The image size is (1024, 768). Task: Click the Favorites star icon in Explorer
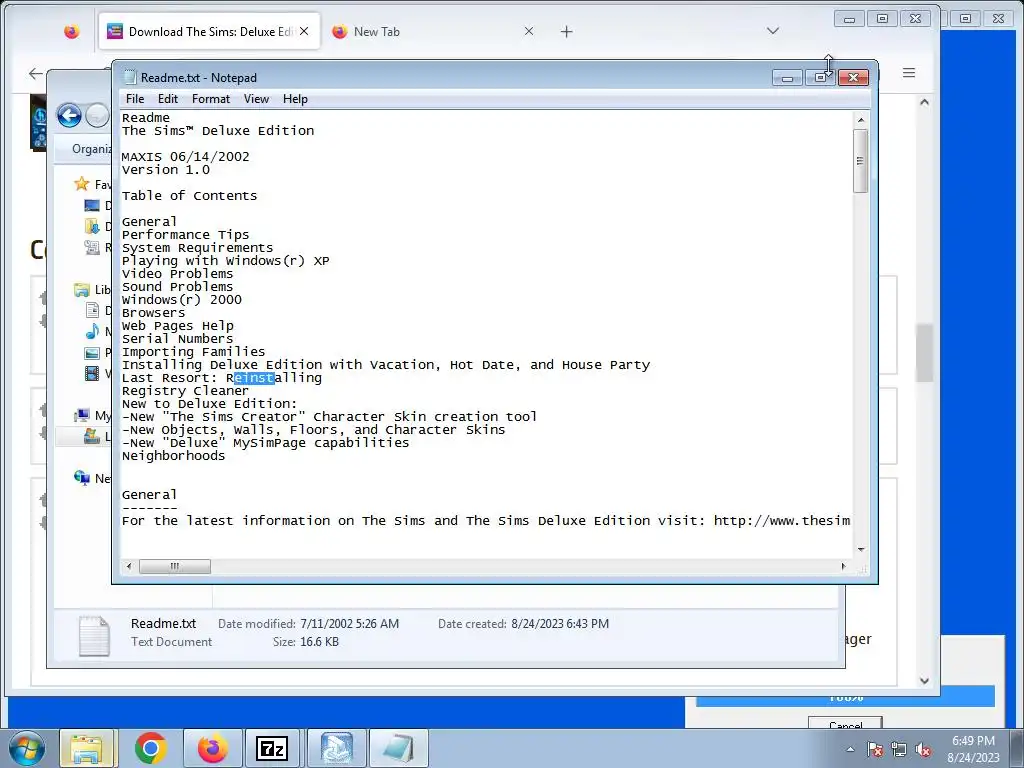pos(81,184)
